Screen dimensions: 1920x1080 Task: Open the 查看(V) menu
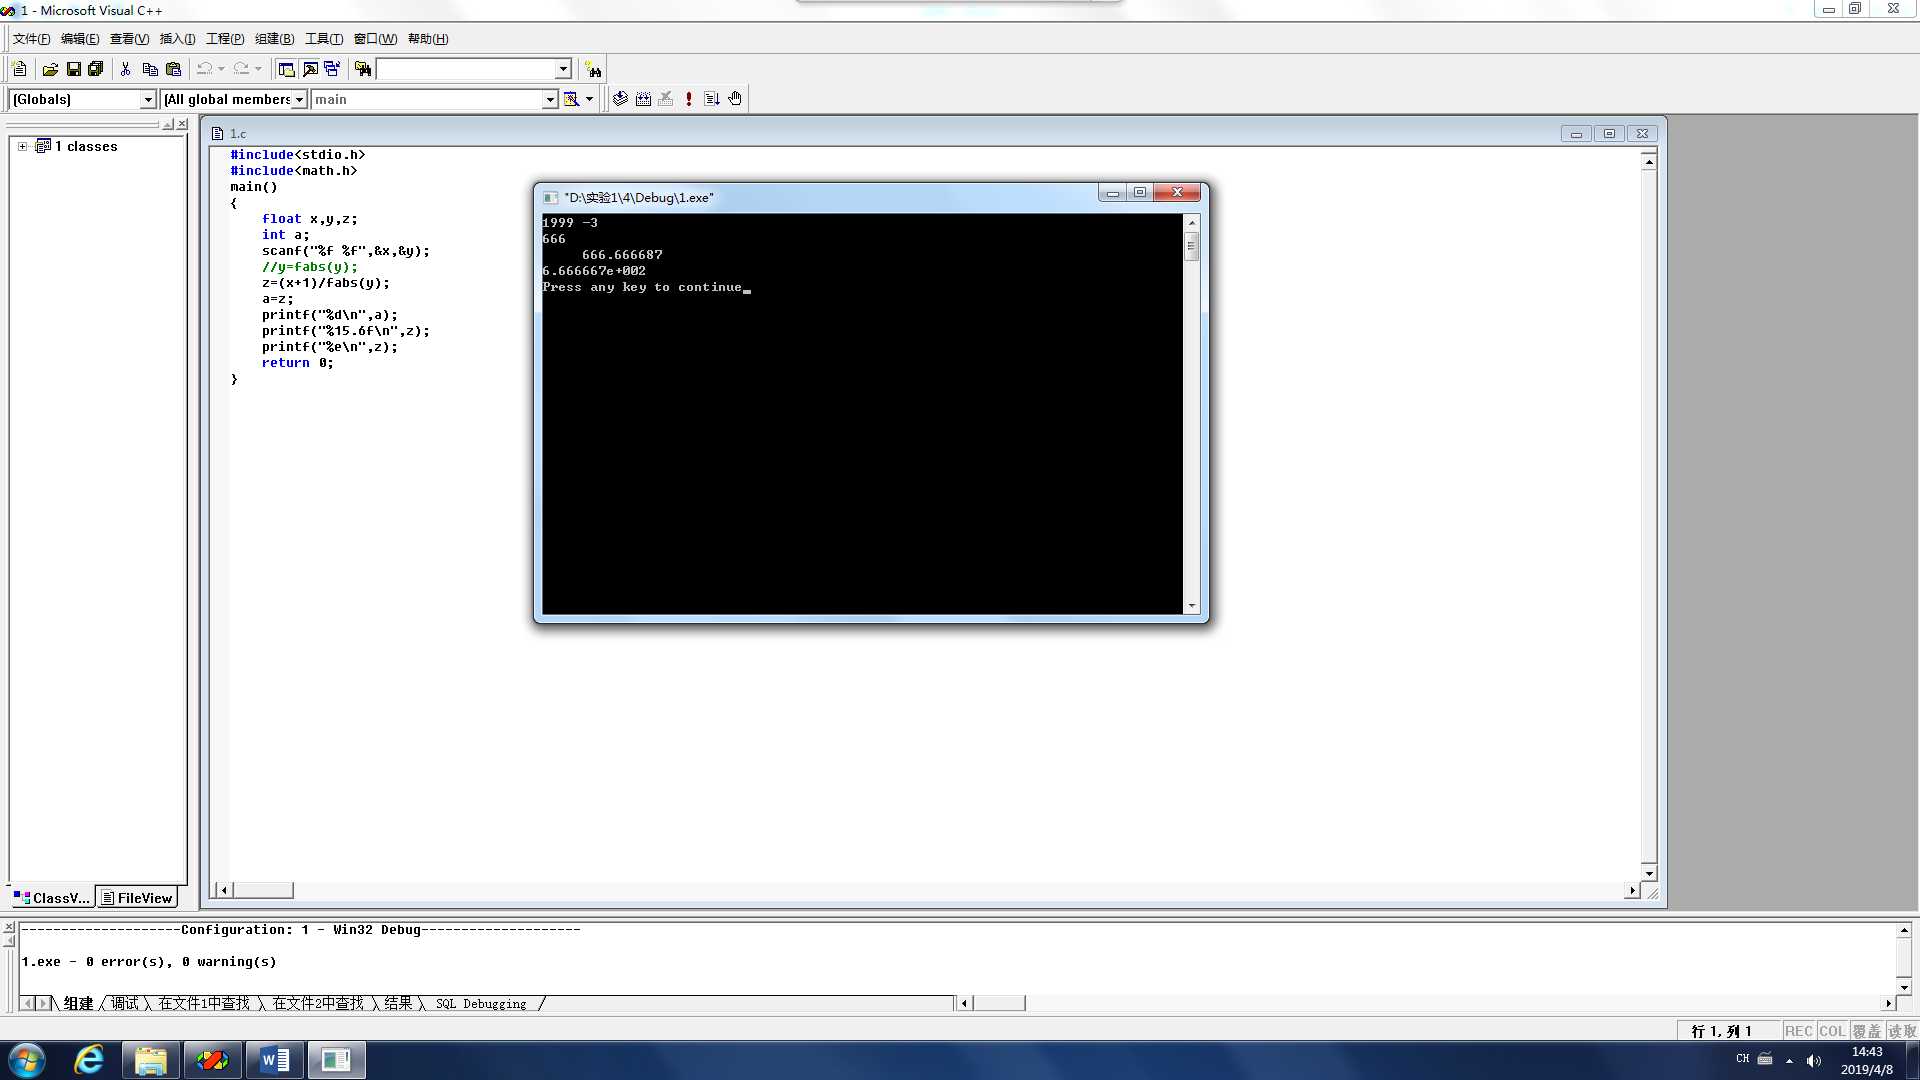(129, 39)
